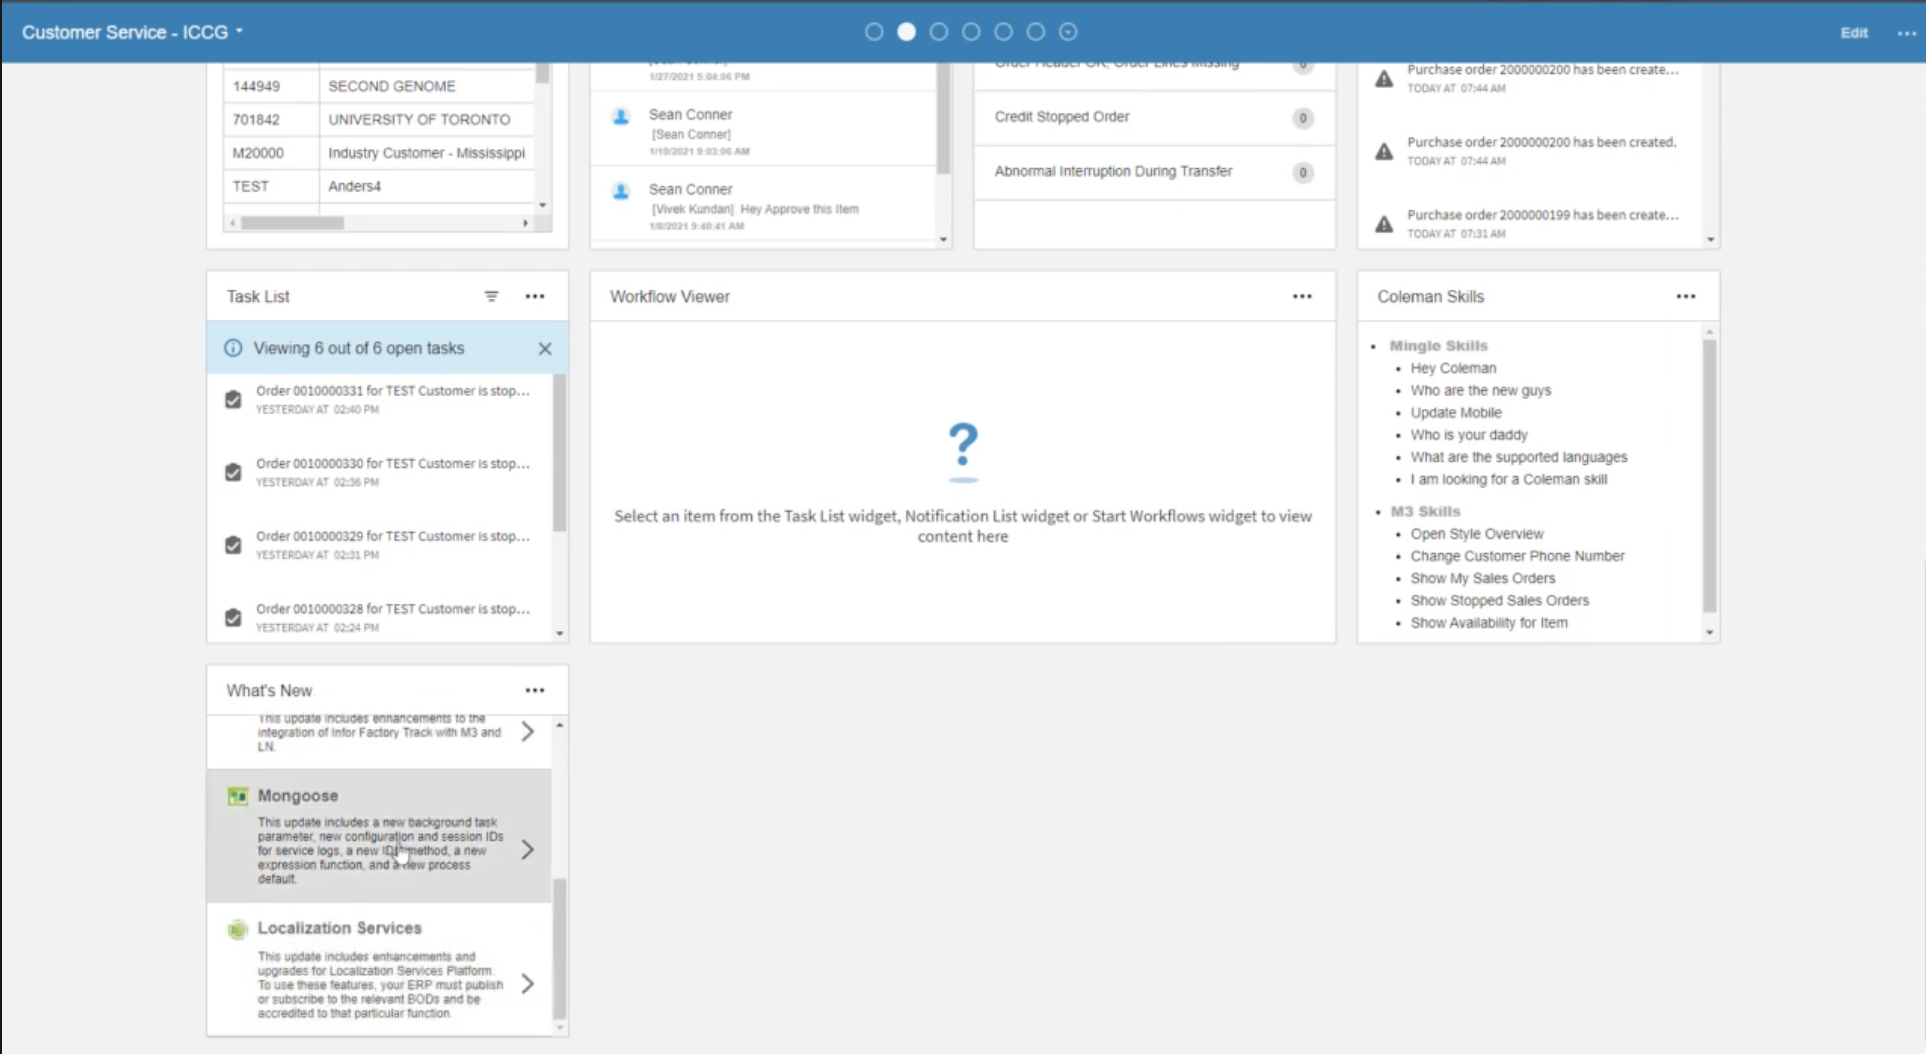
Task: Expand the Localization Services entry chevron
Action: pos(527,984)
